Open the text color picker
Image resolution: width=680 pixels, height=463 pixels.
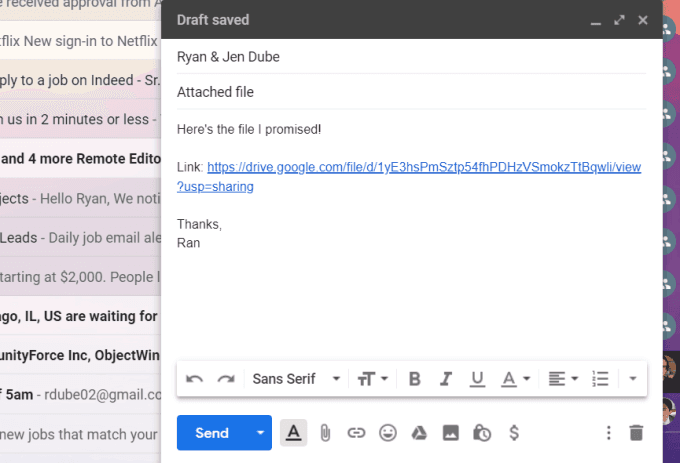[x=515, y=379]
